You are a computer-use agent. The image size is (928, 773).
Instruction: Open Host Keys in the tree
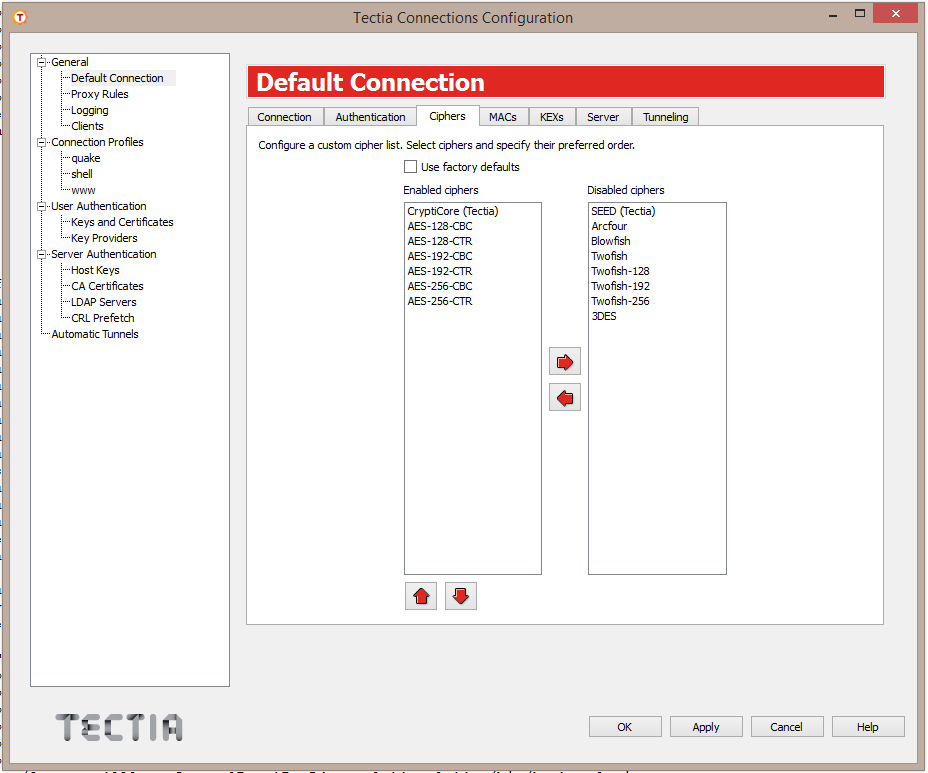point(95,270)
